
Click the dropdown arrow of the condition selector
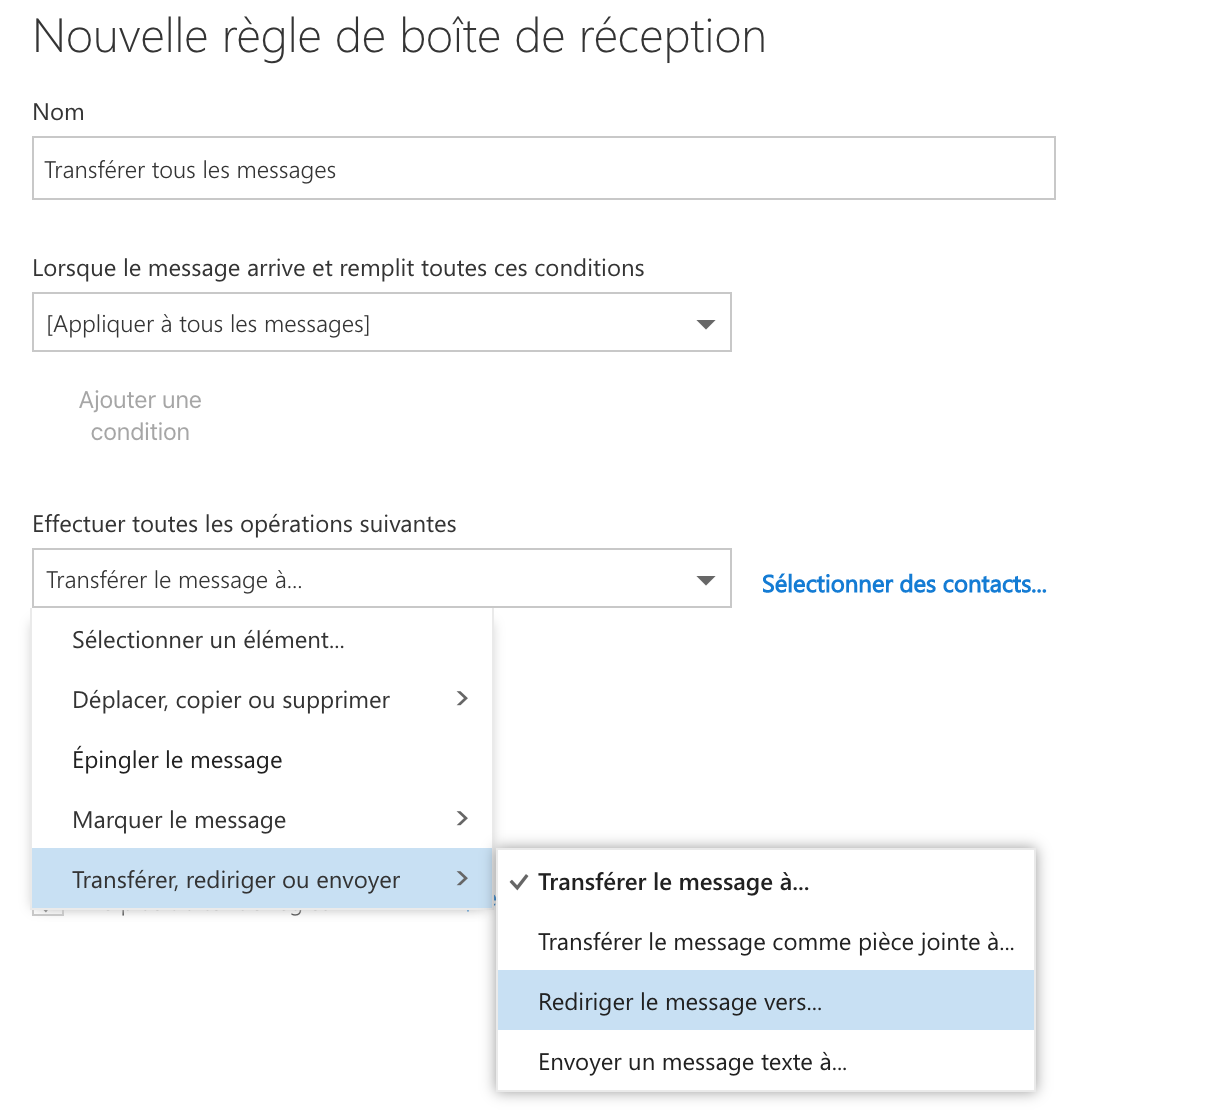706,322
